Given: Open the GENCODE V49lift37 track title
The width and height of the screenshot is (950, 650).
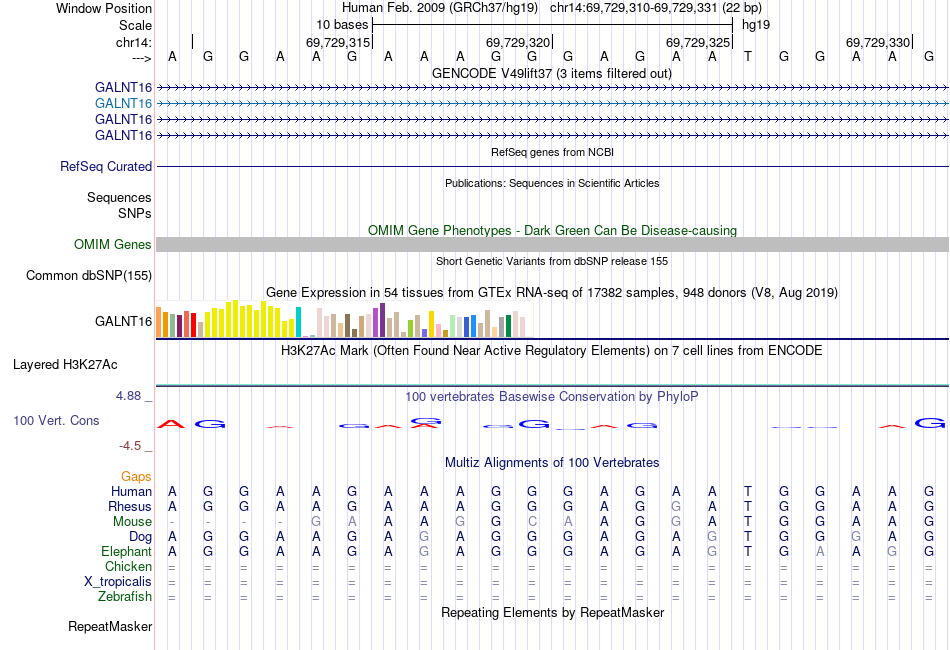Looking at the screenshot, I should coord(551,74).
